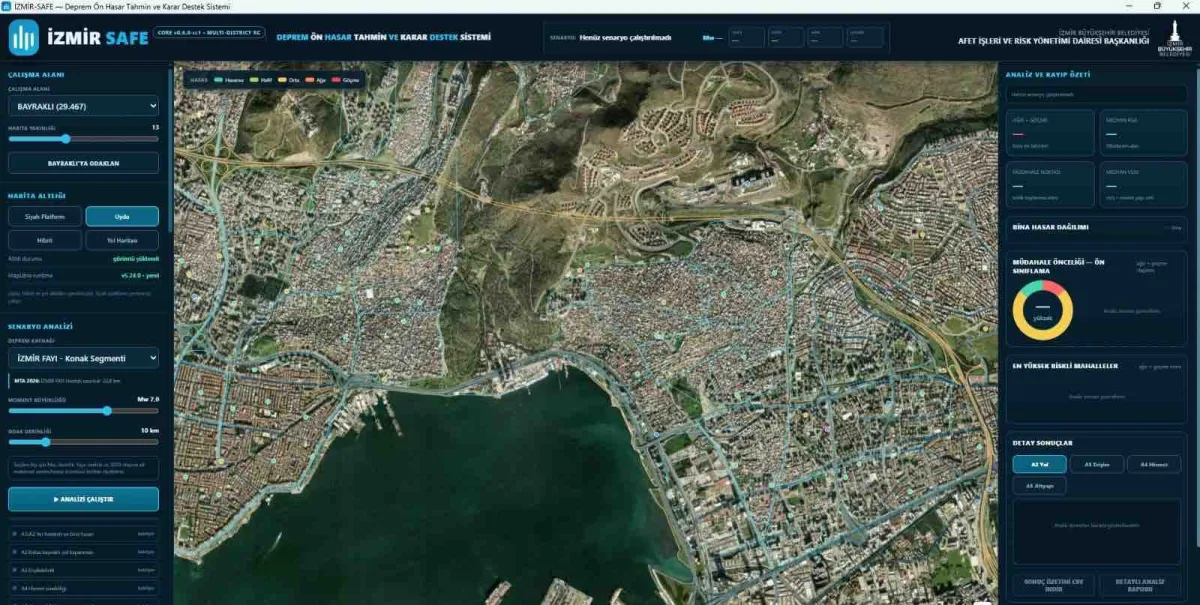Click the A4 Hizmet step row
The image size is (1200, 605).
click(x=83, y=587)
